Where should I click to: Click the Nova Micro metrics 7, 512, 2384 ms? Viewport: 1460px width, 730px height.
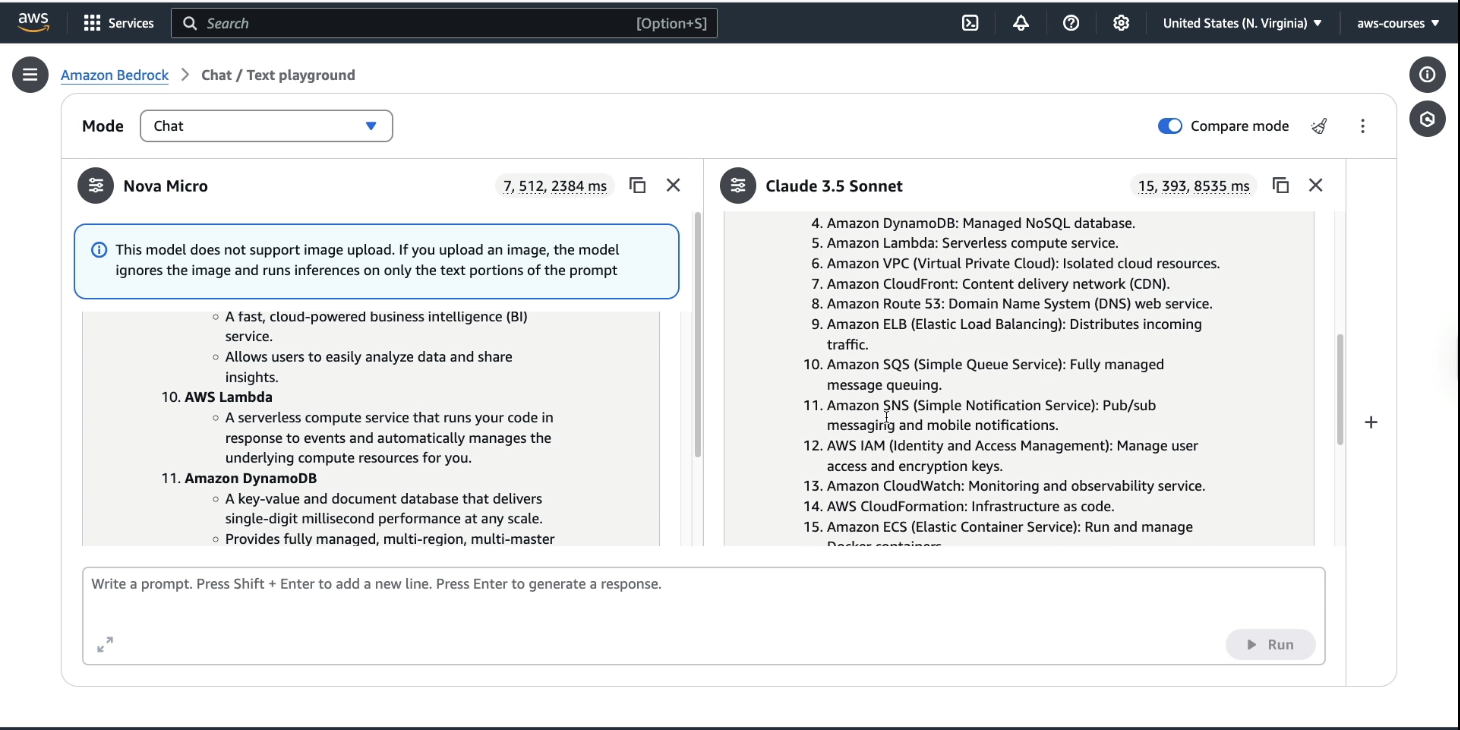[x=555, y=186]
